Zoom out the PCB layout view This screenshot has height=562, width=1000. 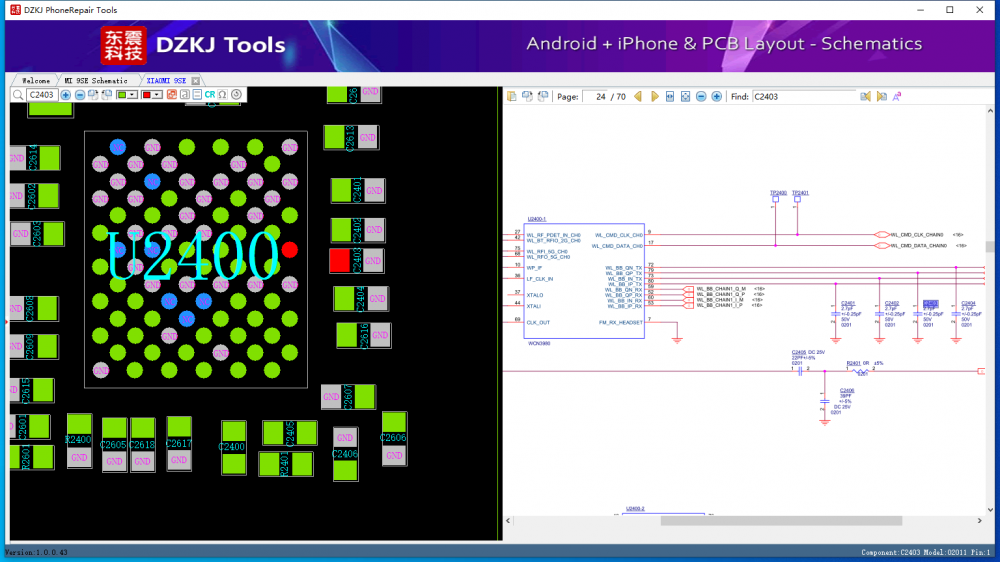[80, 95]
